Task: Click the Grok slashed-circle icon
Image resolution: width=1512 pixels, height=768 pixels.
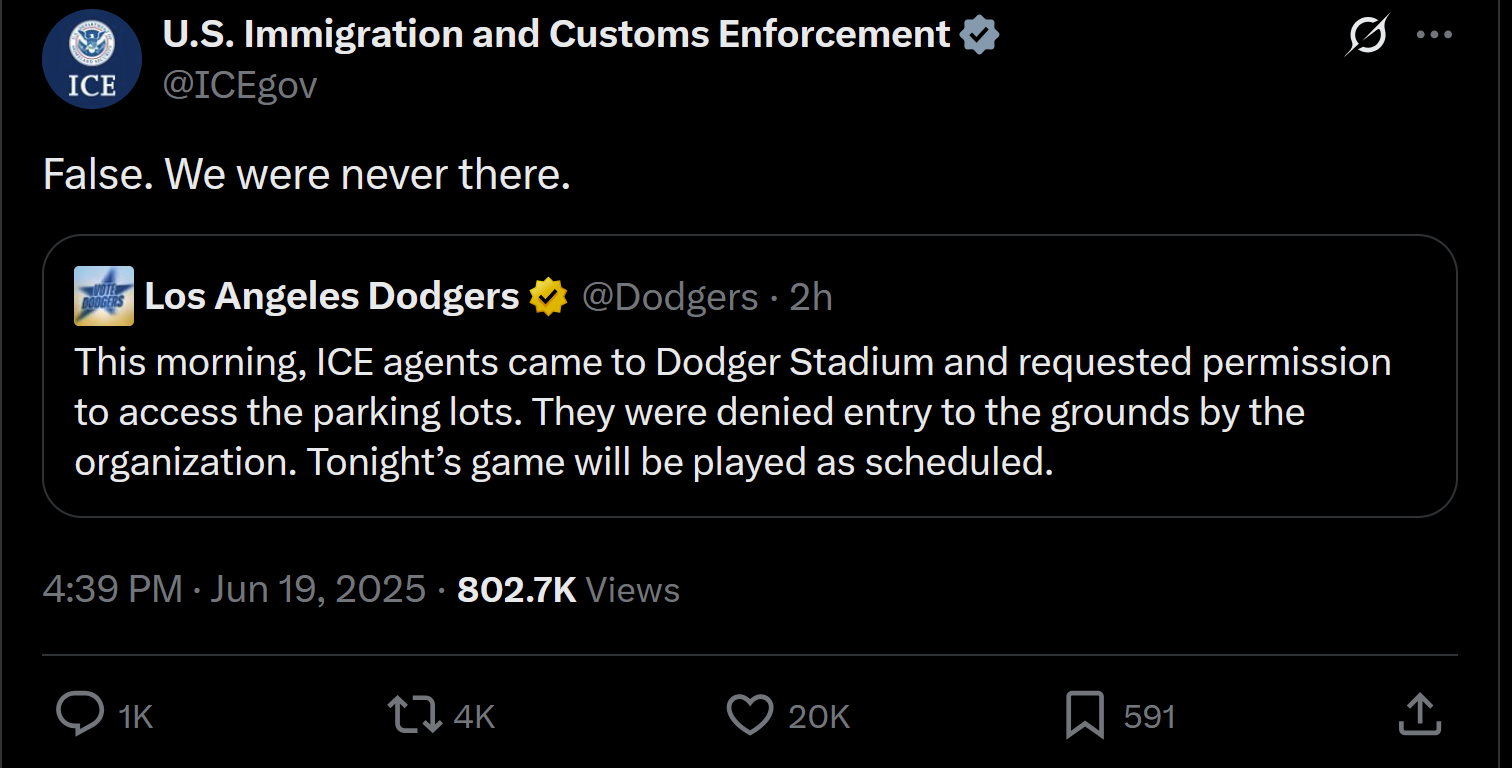Action: 1367,36
